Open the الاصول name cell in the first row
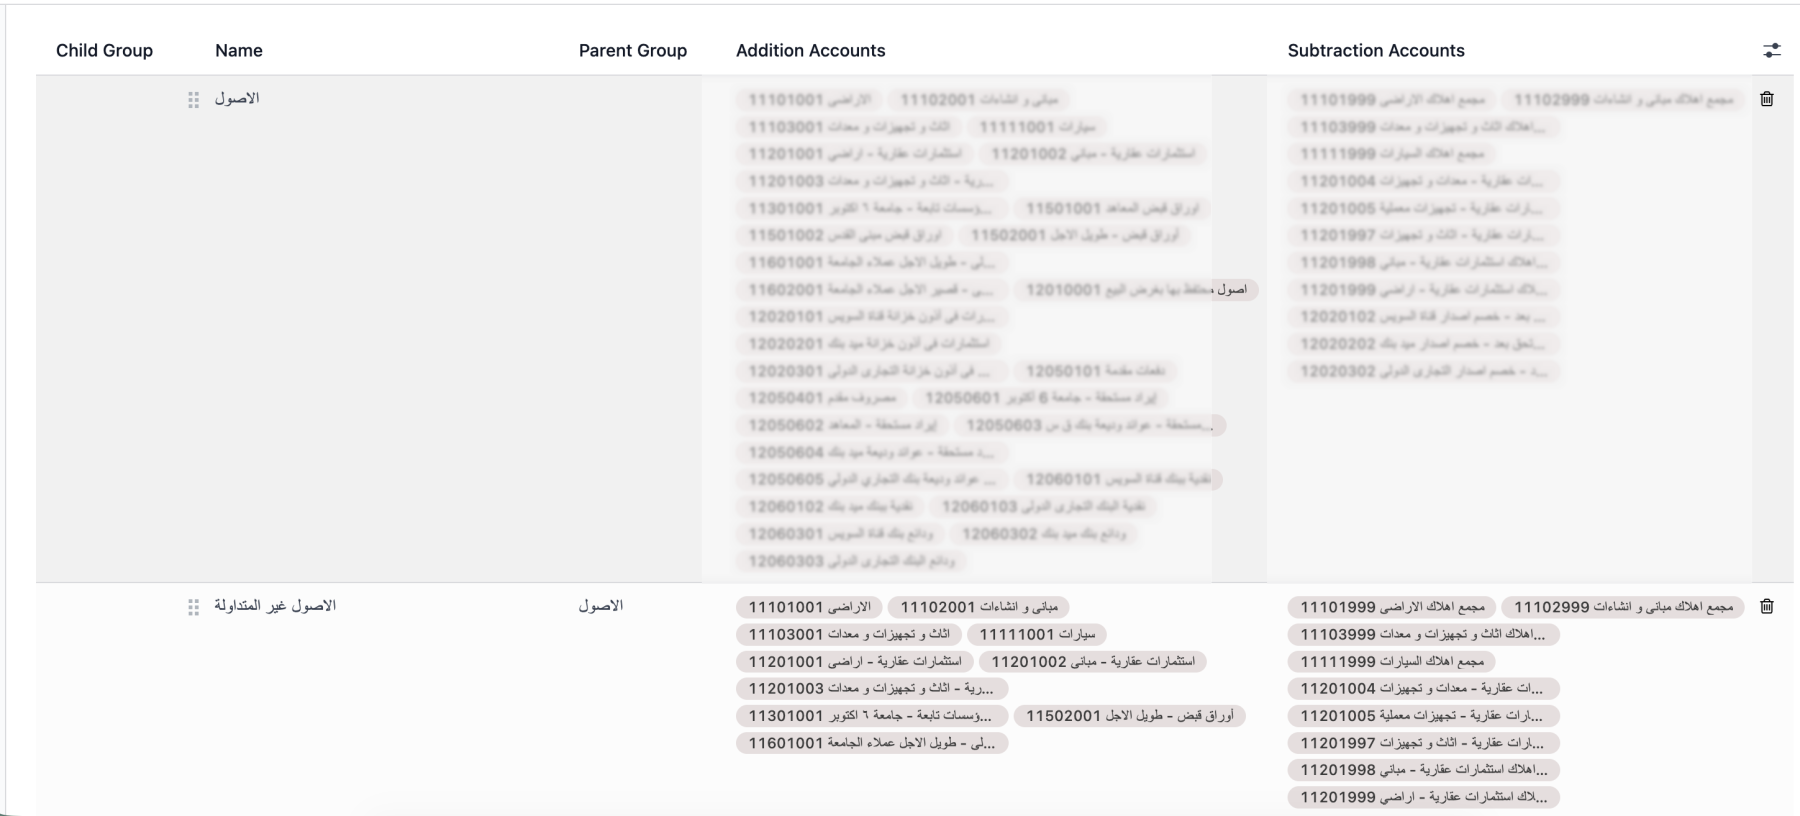Screen dimensions: 1800x816 (237, 98)
